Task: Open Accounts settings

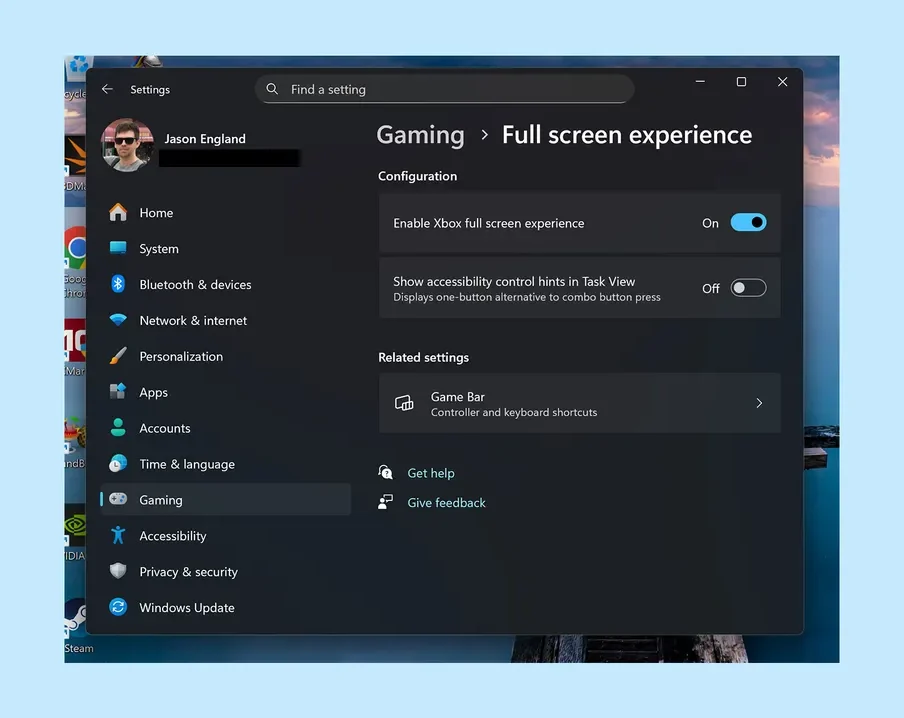Action: point(165,428)
